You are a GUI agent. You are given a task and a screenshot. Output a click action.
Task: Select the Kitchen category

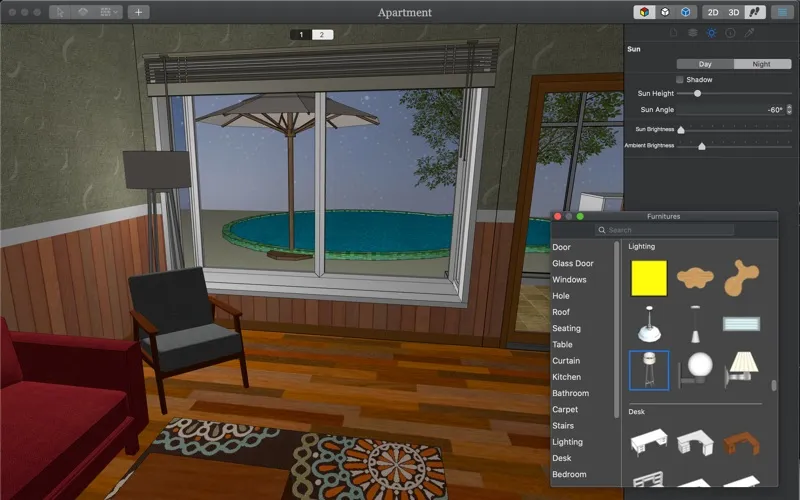pos(566,377)
